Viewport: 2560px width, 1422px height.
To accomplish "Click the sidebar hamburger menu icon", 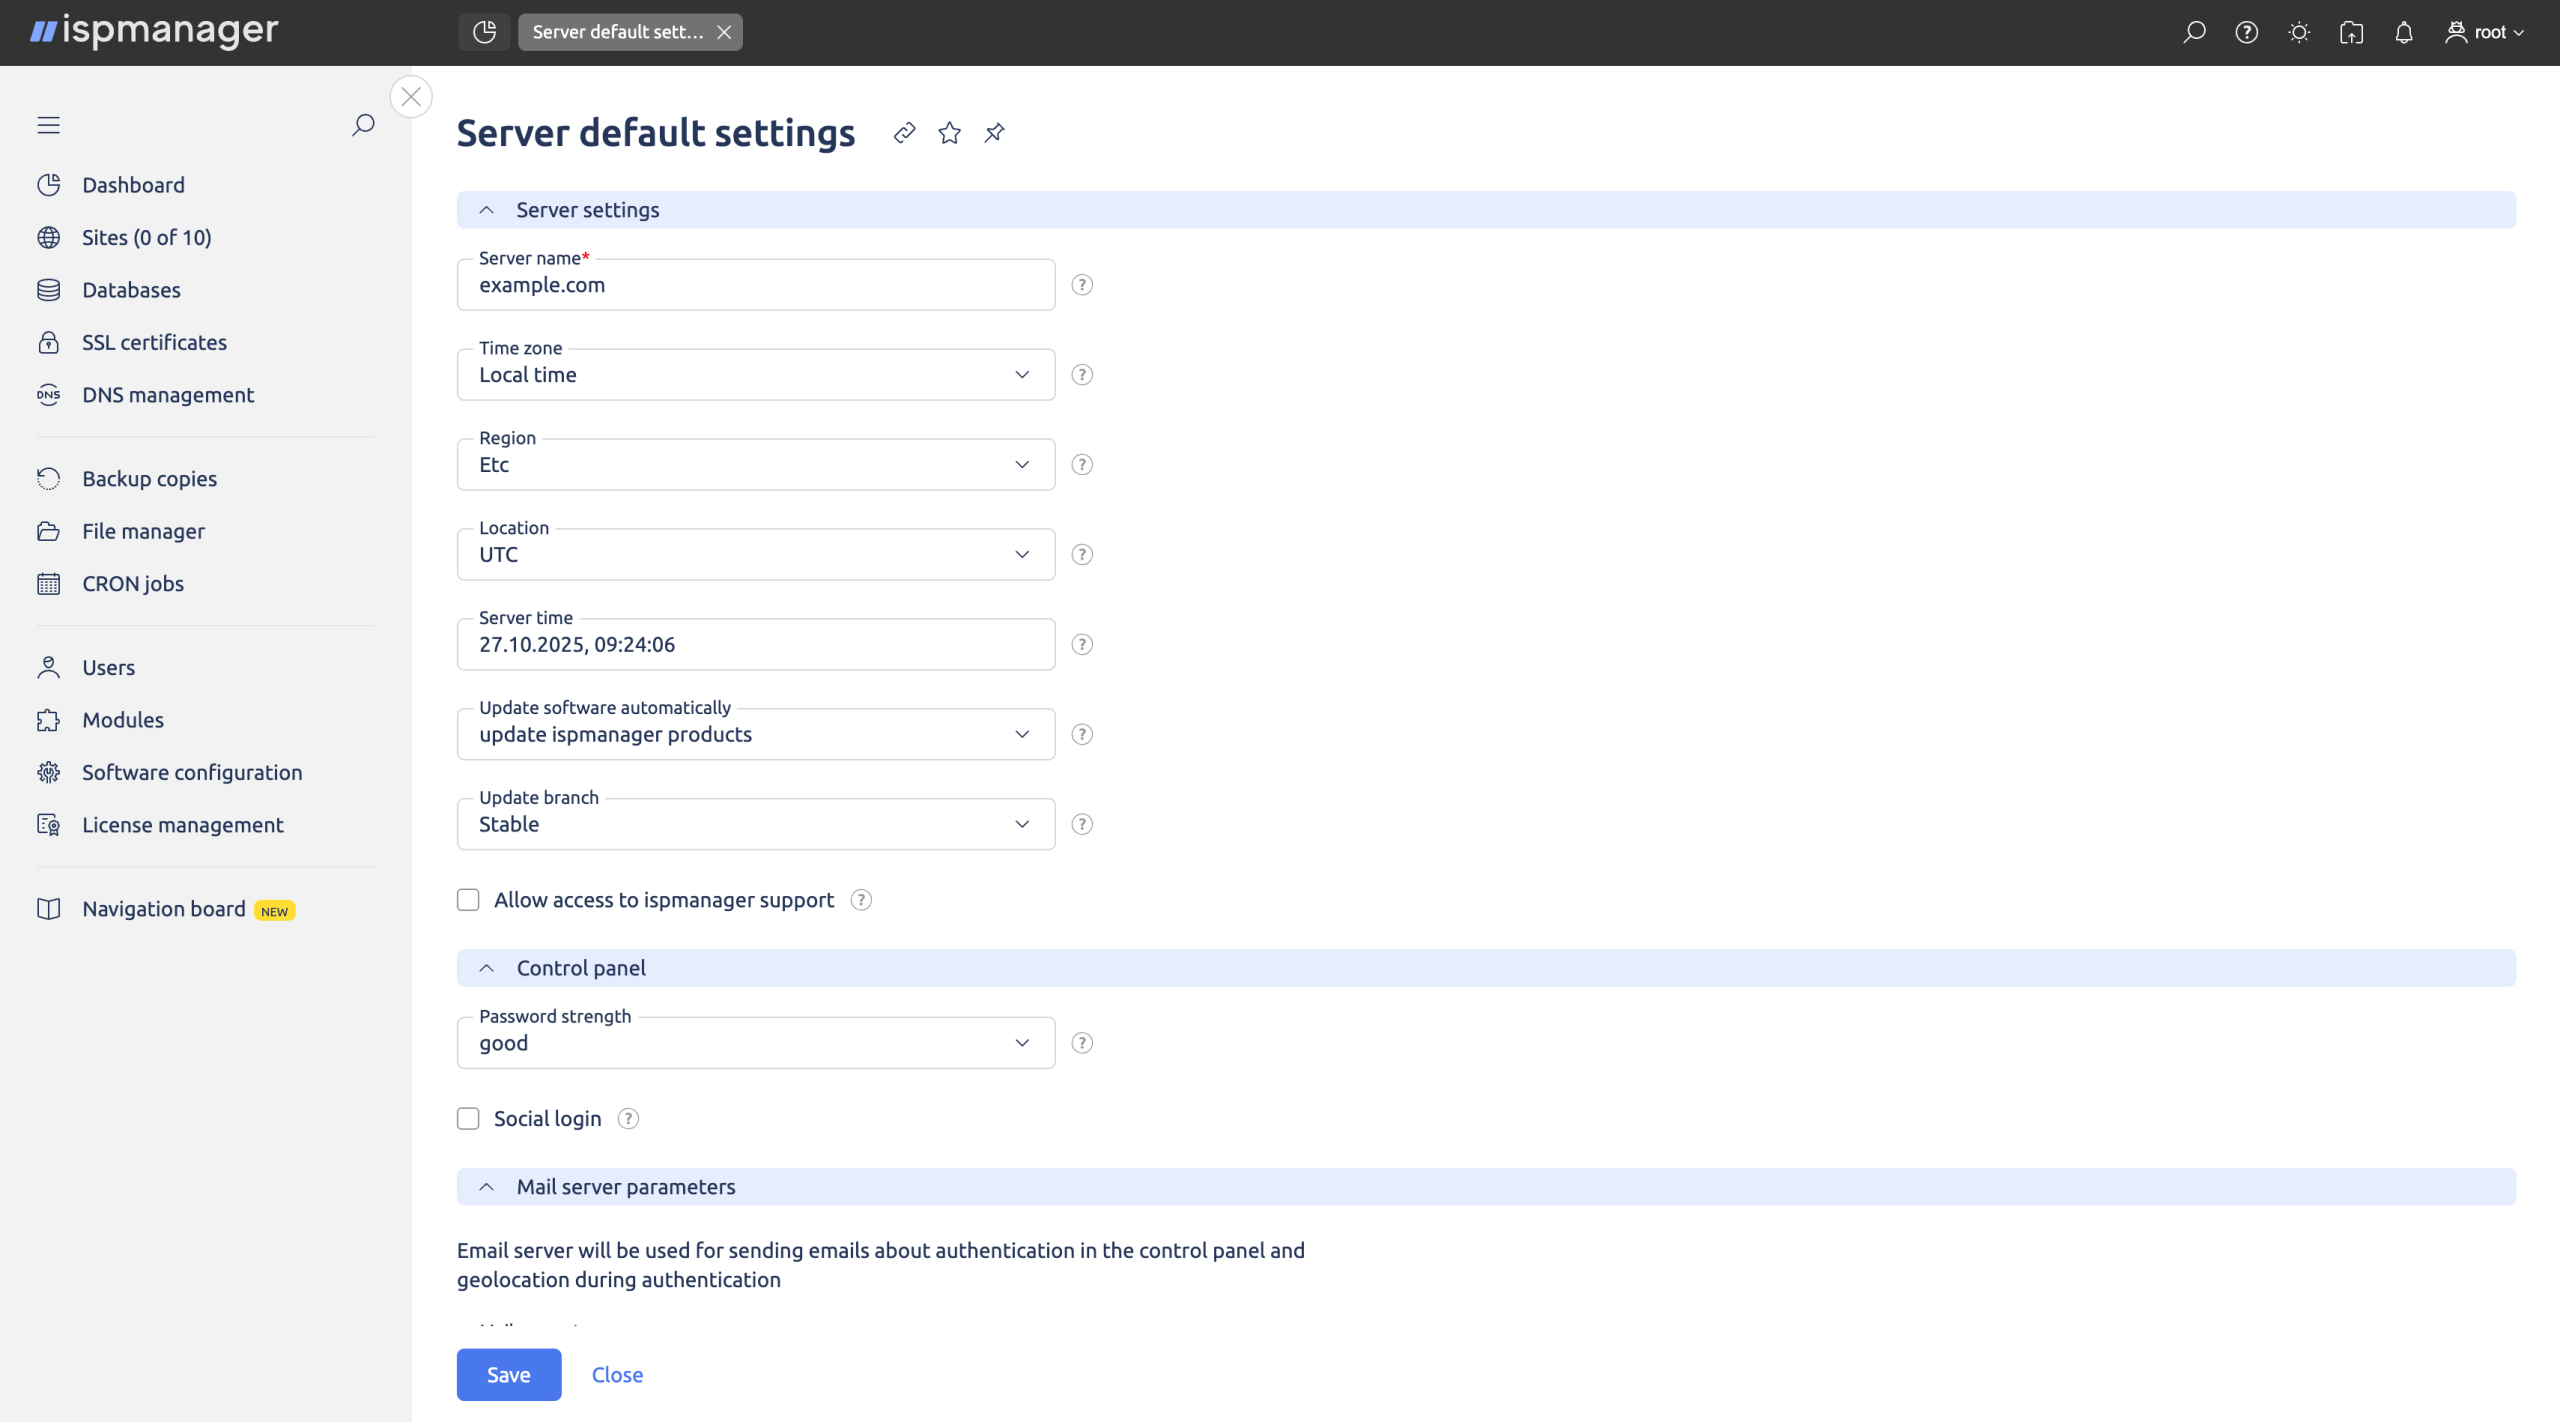I will click(x=49, y=125).
